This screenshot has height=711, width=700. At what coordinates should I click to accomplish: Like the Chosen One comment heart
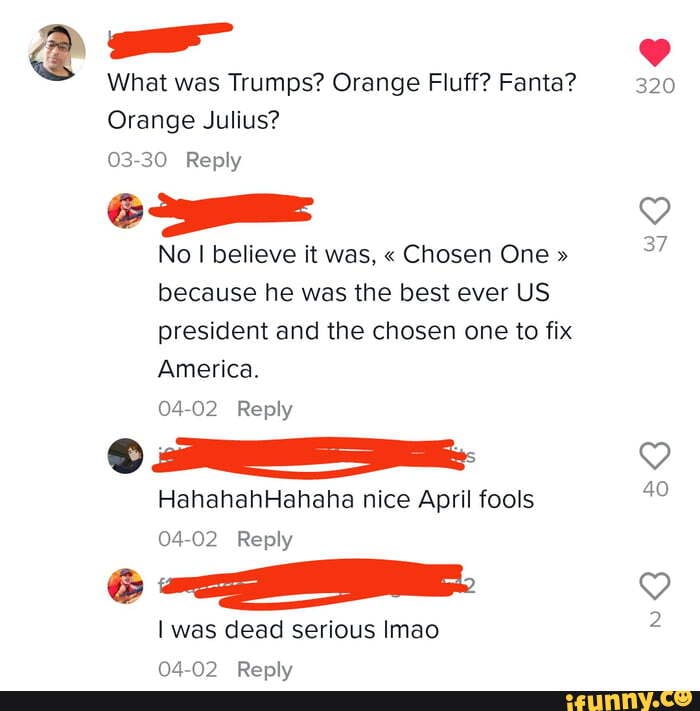[655, 211]
